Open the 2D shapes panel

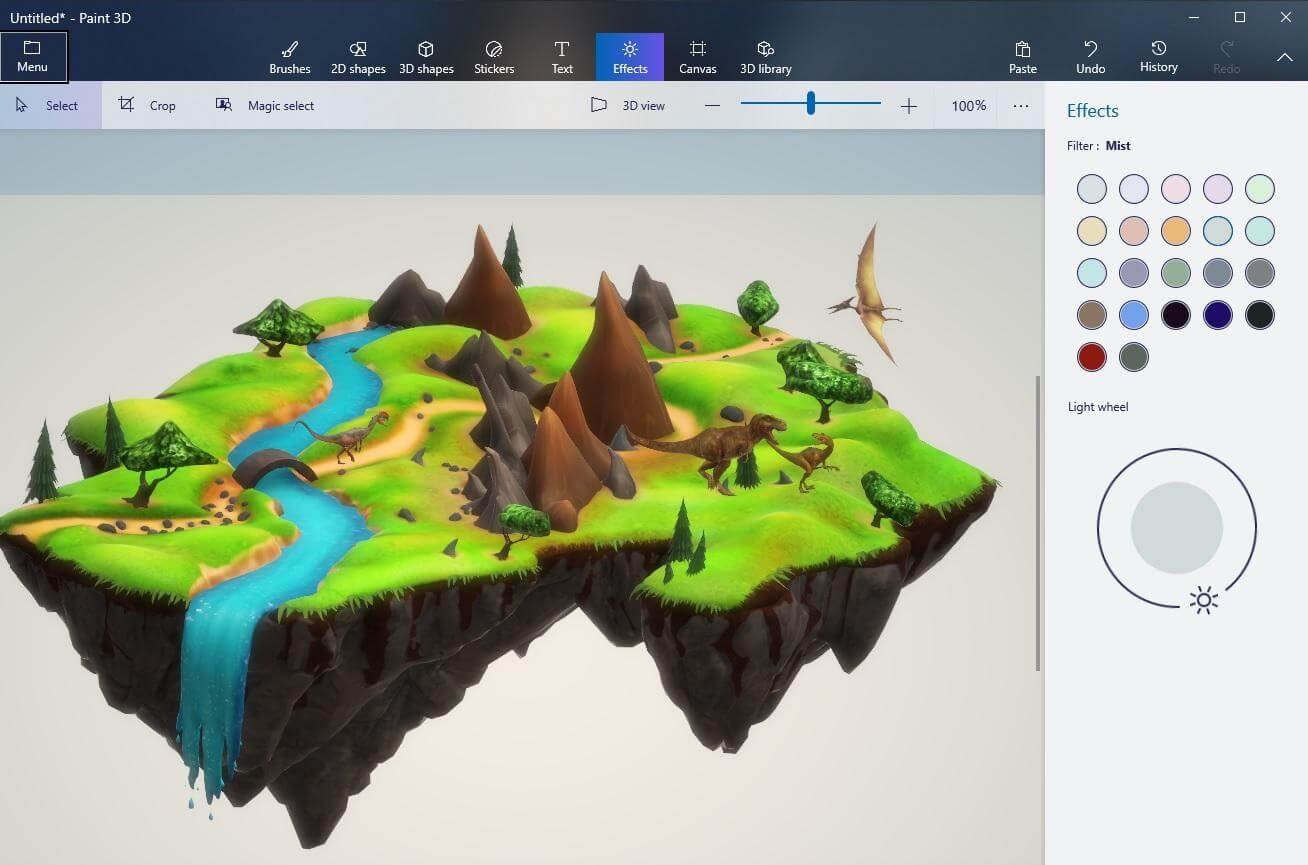[358, 57]
